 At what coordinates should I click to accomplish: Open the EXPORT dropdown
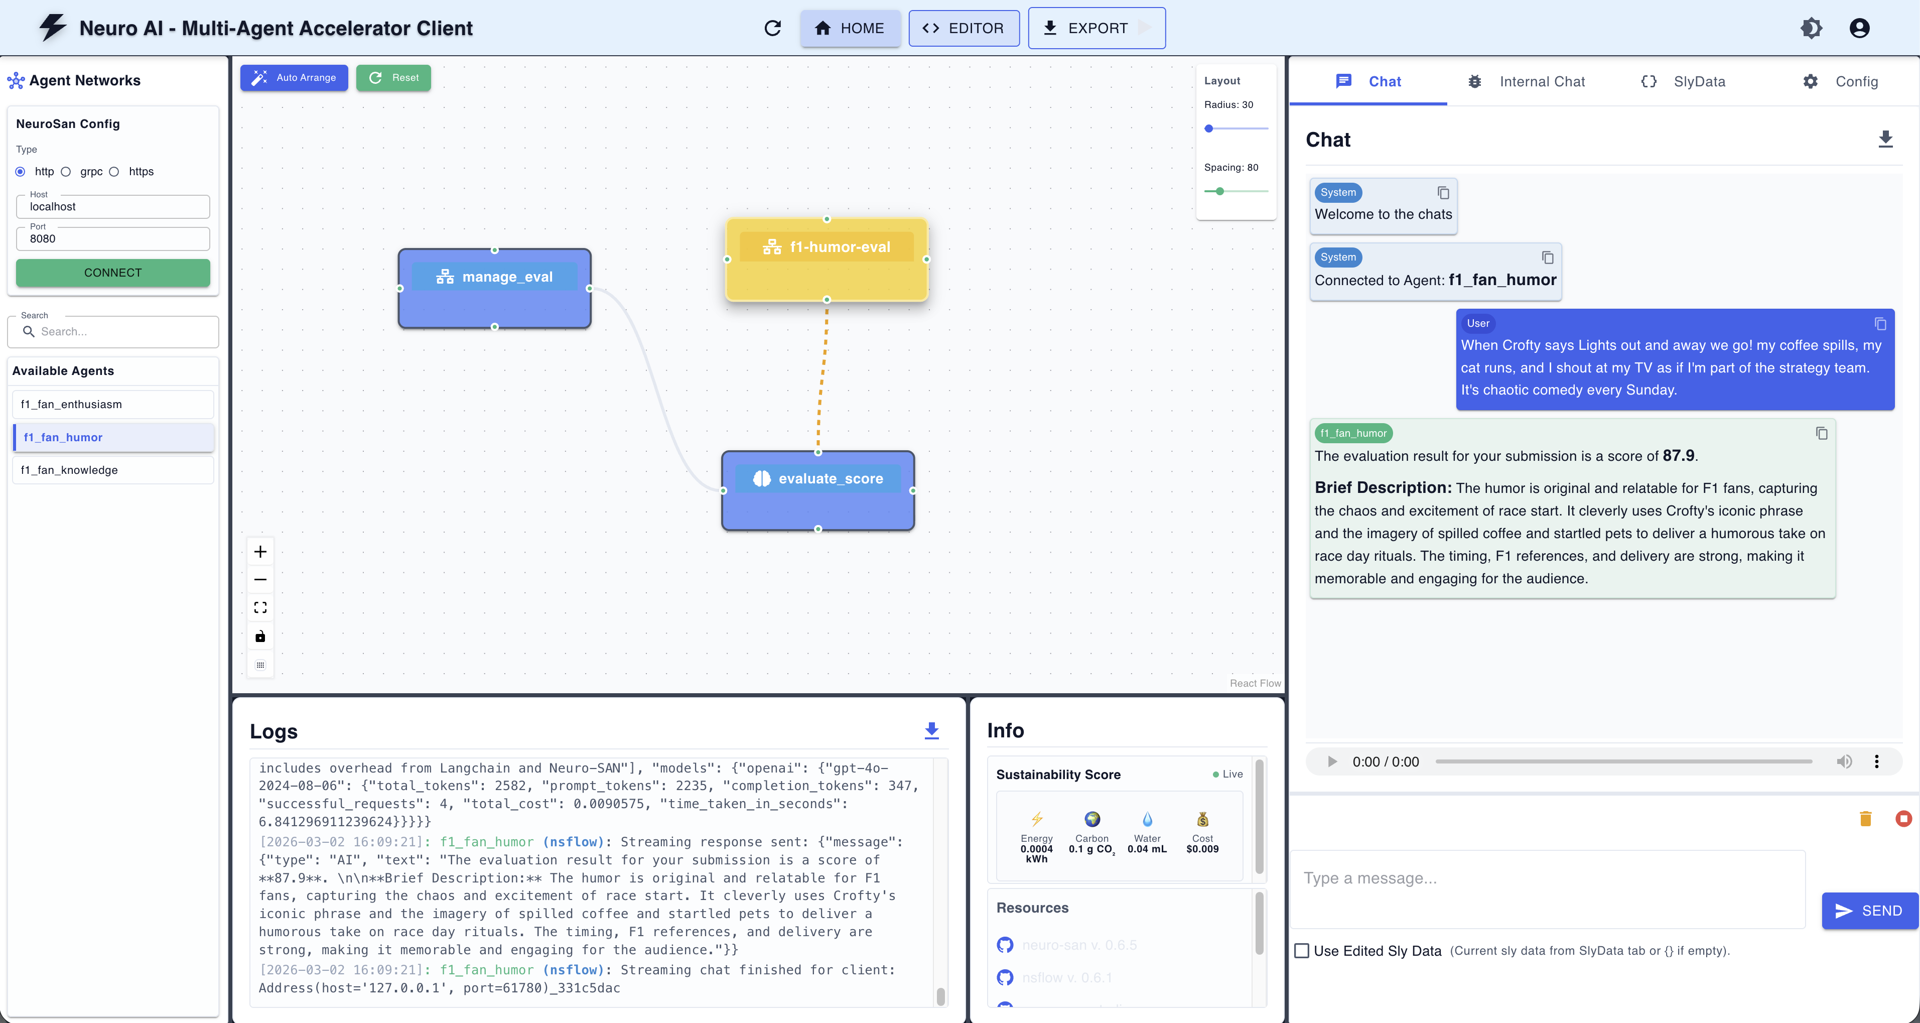click(1096, 28)
